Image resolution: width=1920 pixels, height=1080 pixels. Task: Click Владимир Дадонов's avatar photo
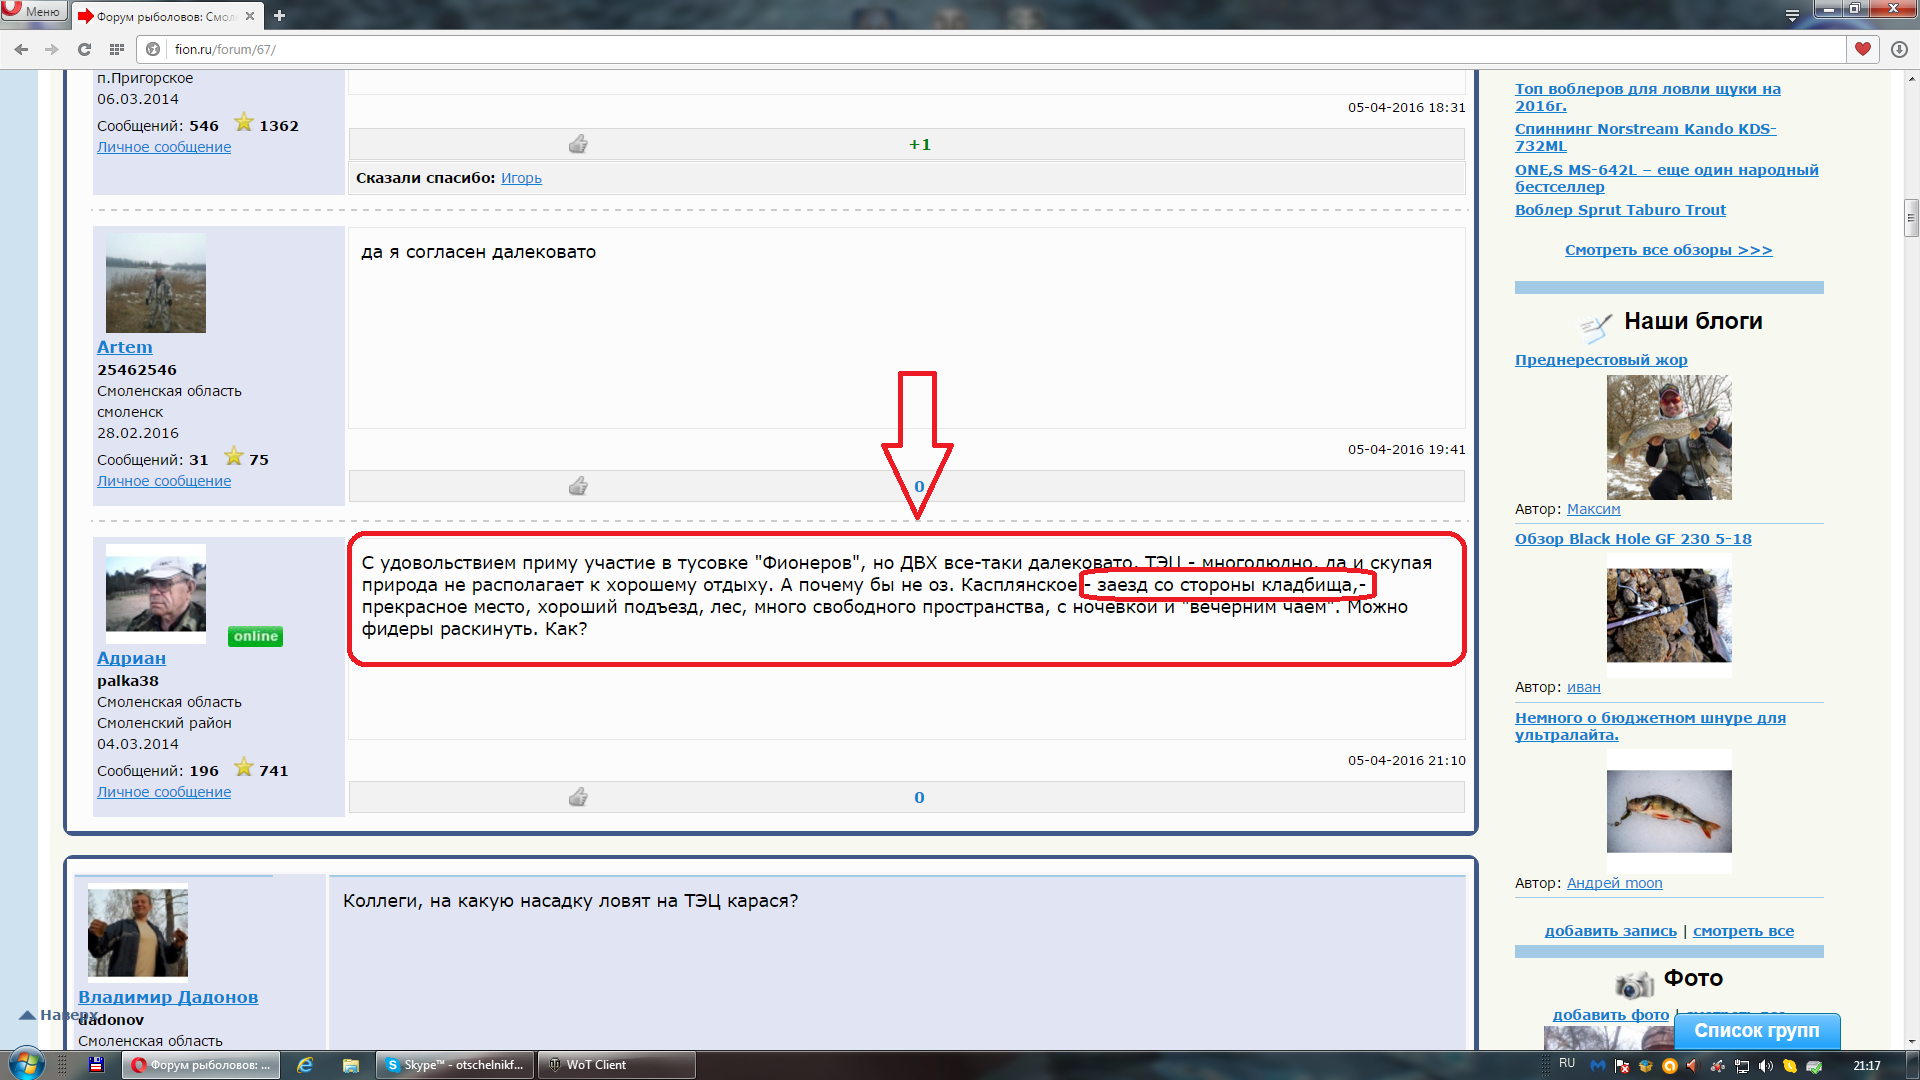point(138,931)
